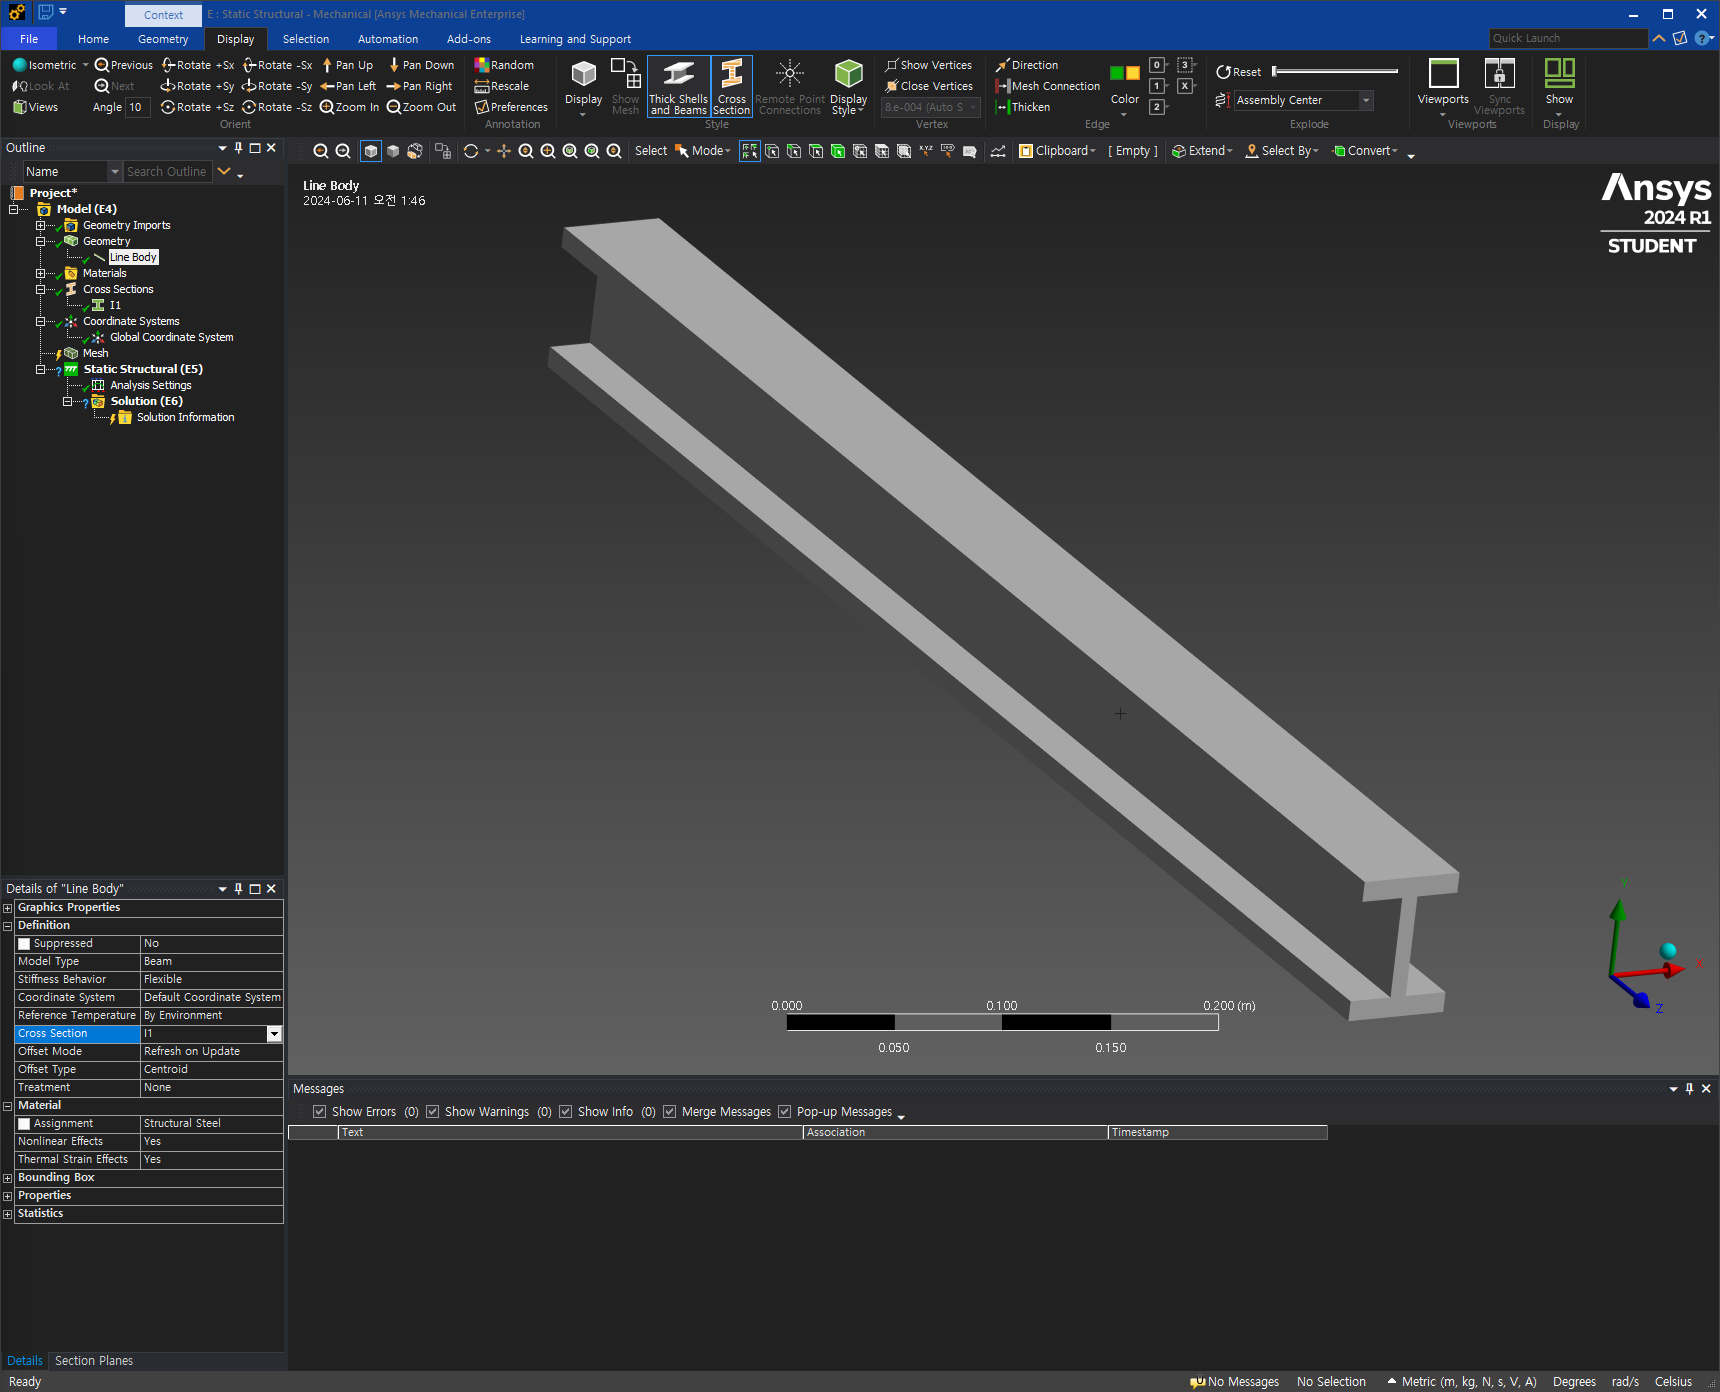Screen dimensions: 1720x1392
Task: Uncheck the Show Errors checkbox
Action: pyautogui.click(x=319, y=1112)
